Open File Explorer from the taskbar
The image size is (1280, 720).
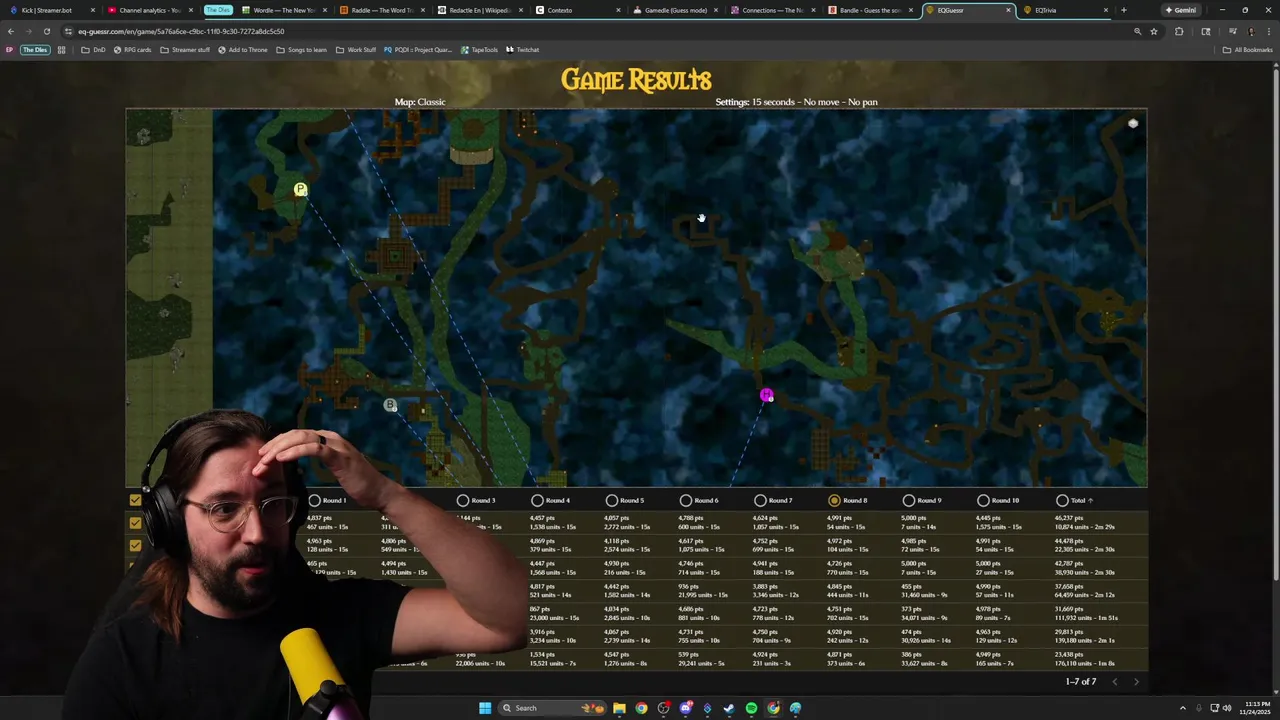[619, 708]
